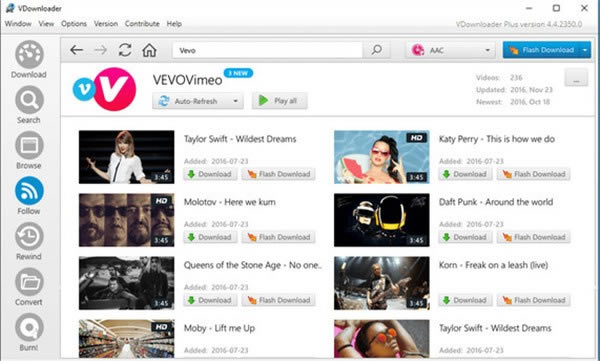The height and width of the screenshot is (361, 600).
Task: Open the Download section in sidebar
Action: [x=29, y=59]
